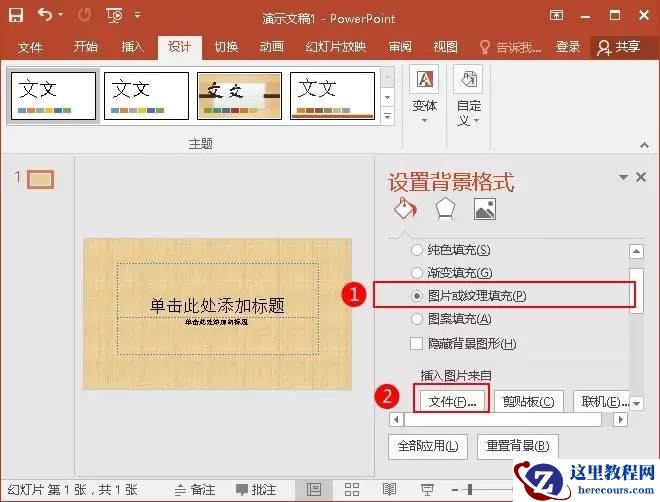Click the 告诉我 lightbulb search box
This screenshot has height=502, width=660.
click(x=510, y=47)
